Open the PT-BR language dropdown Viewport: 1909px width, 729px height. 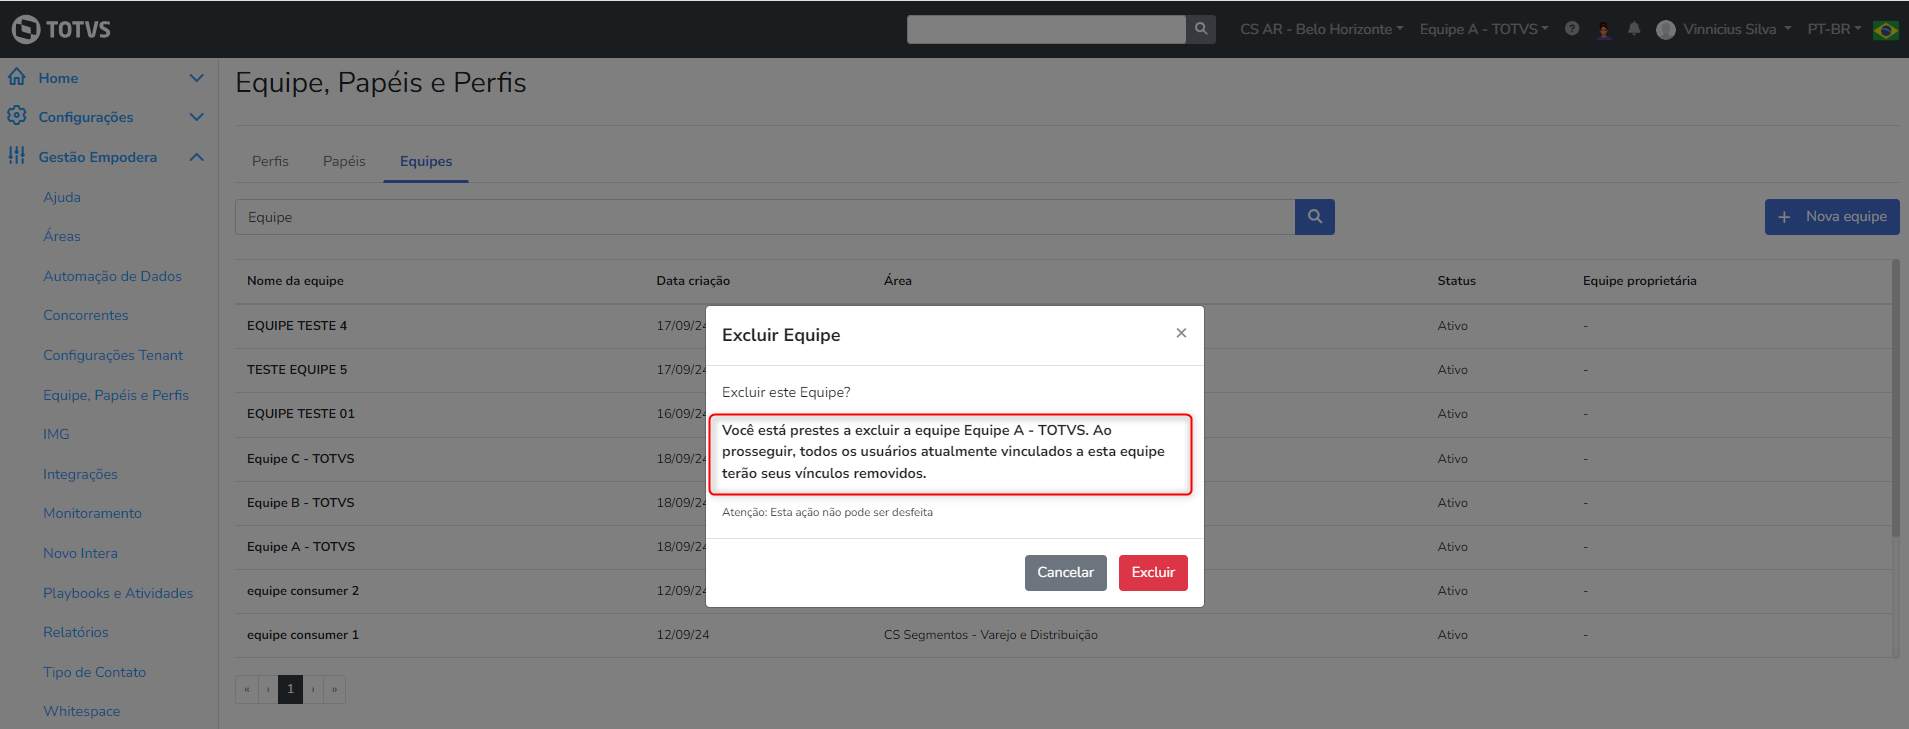tap(1833, 29)
